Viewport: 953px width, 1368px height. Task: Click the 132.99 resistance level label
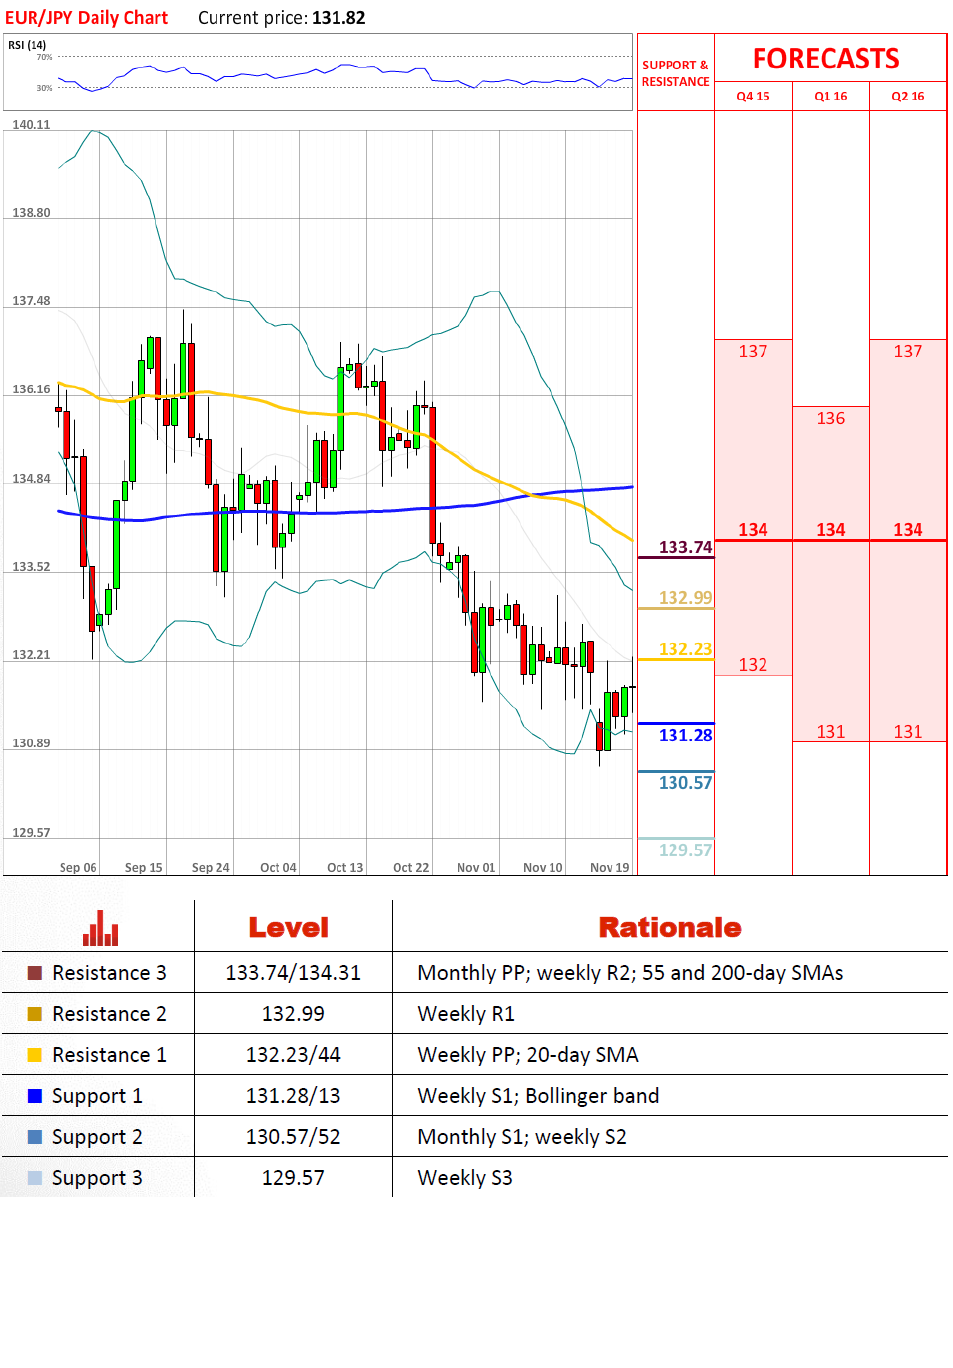click(x=686, y=598)
